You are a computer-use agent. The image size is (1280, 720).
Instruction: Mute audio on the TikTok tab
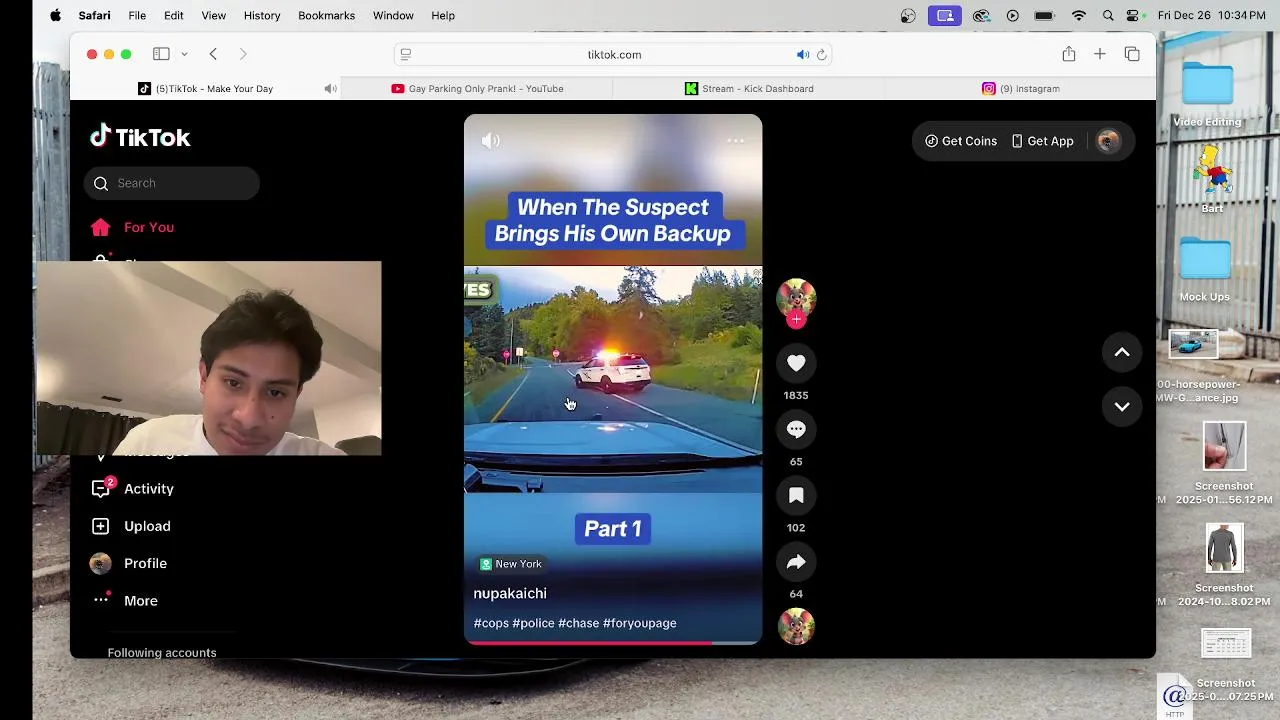pos(330,89)
